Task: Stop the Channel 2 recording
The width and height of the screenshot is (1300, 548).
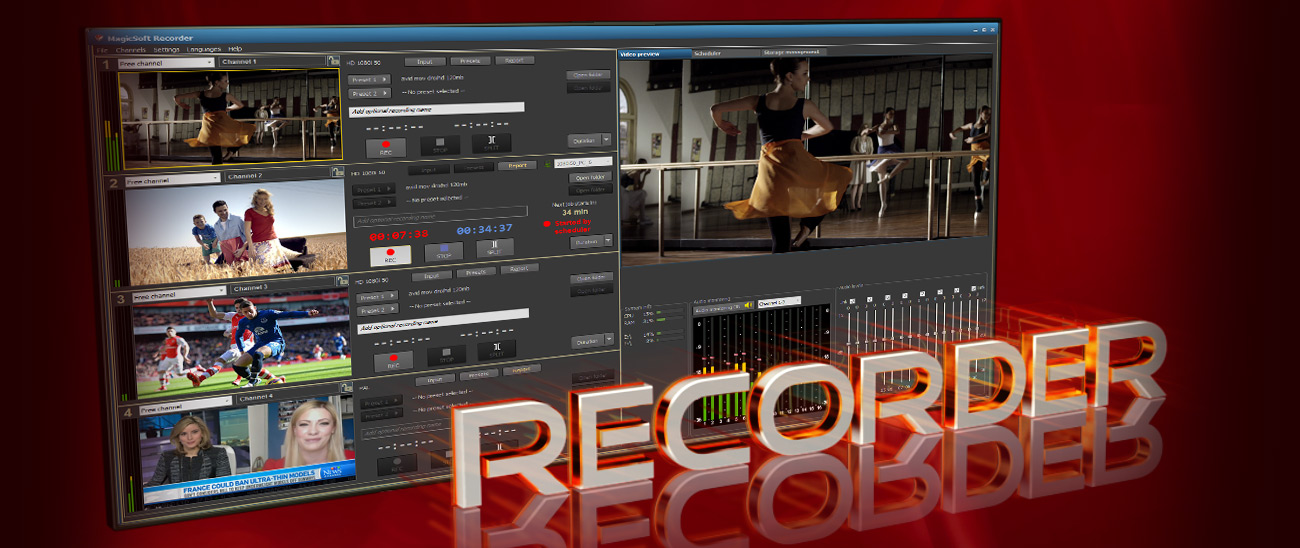Action: (445, 251)
